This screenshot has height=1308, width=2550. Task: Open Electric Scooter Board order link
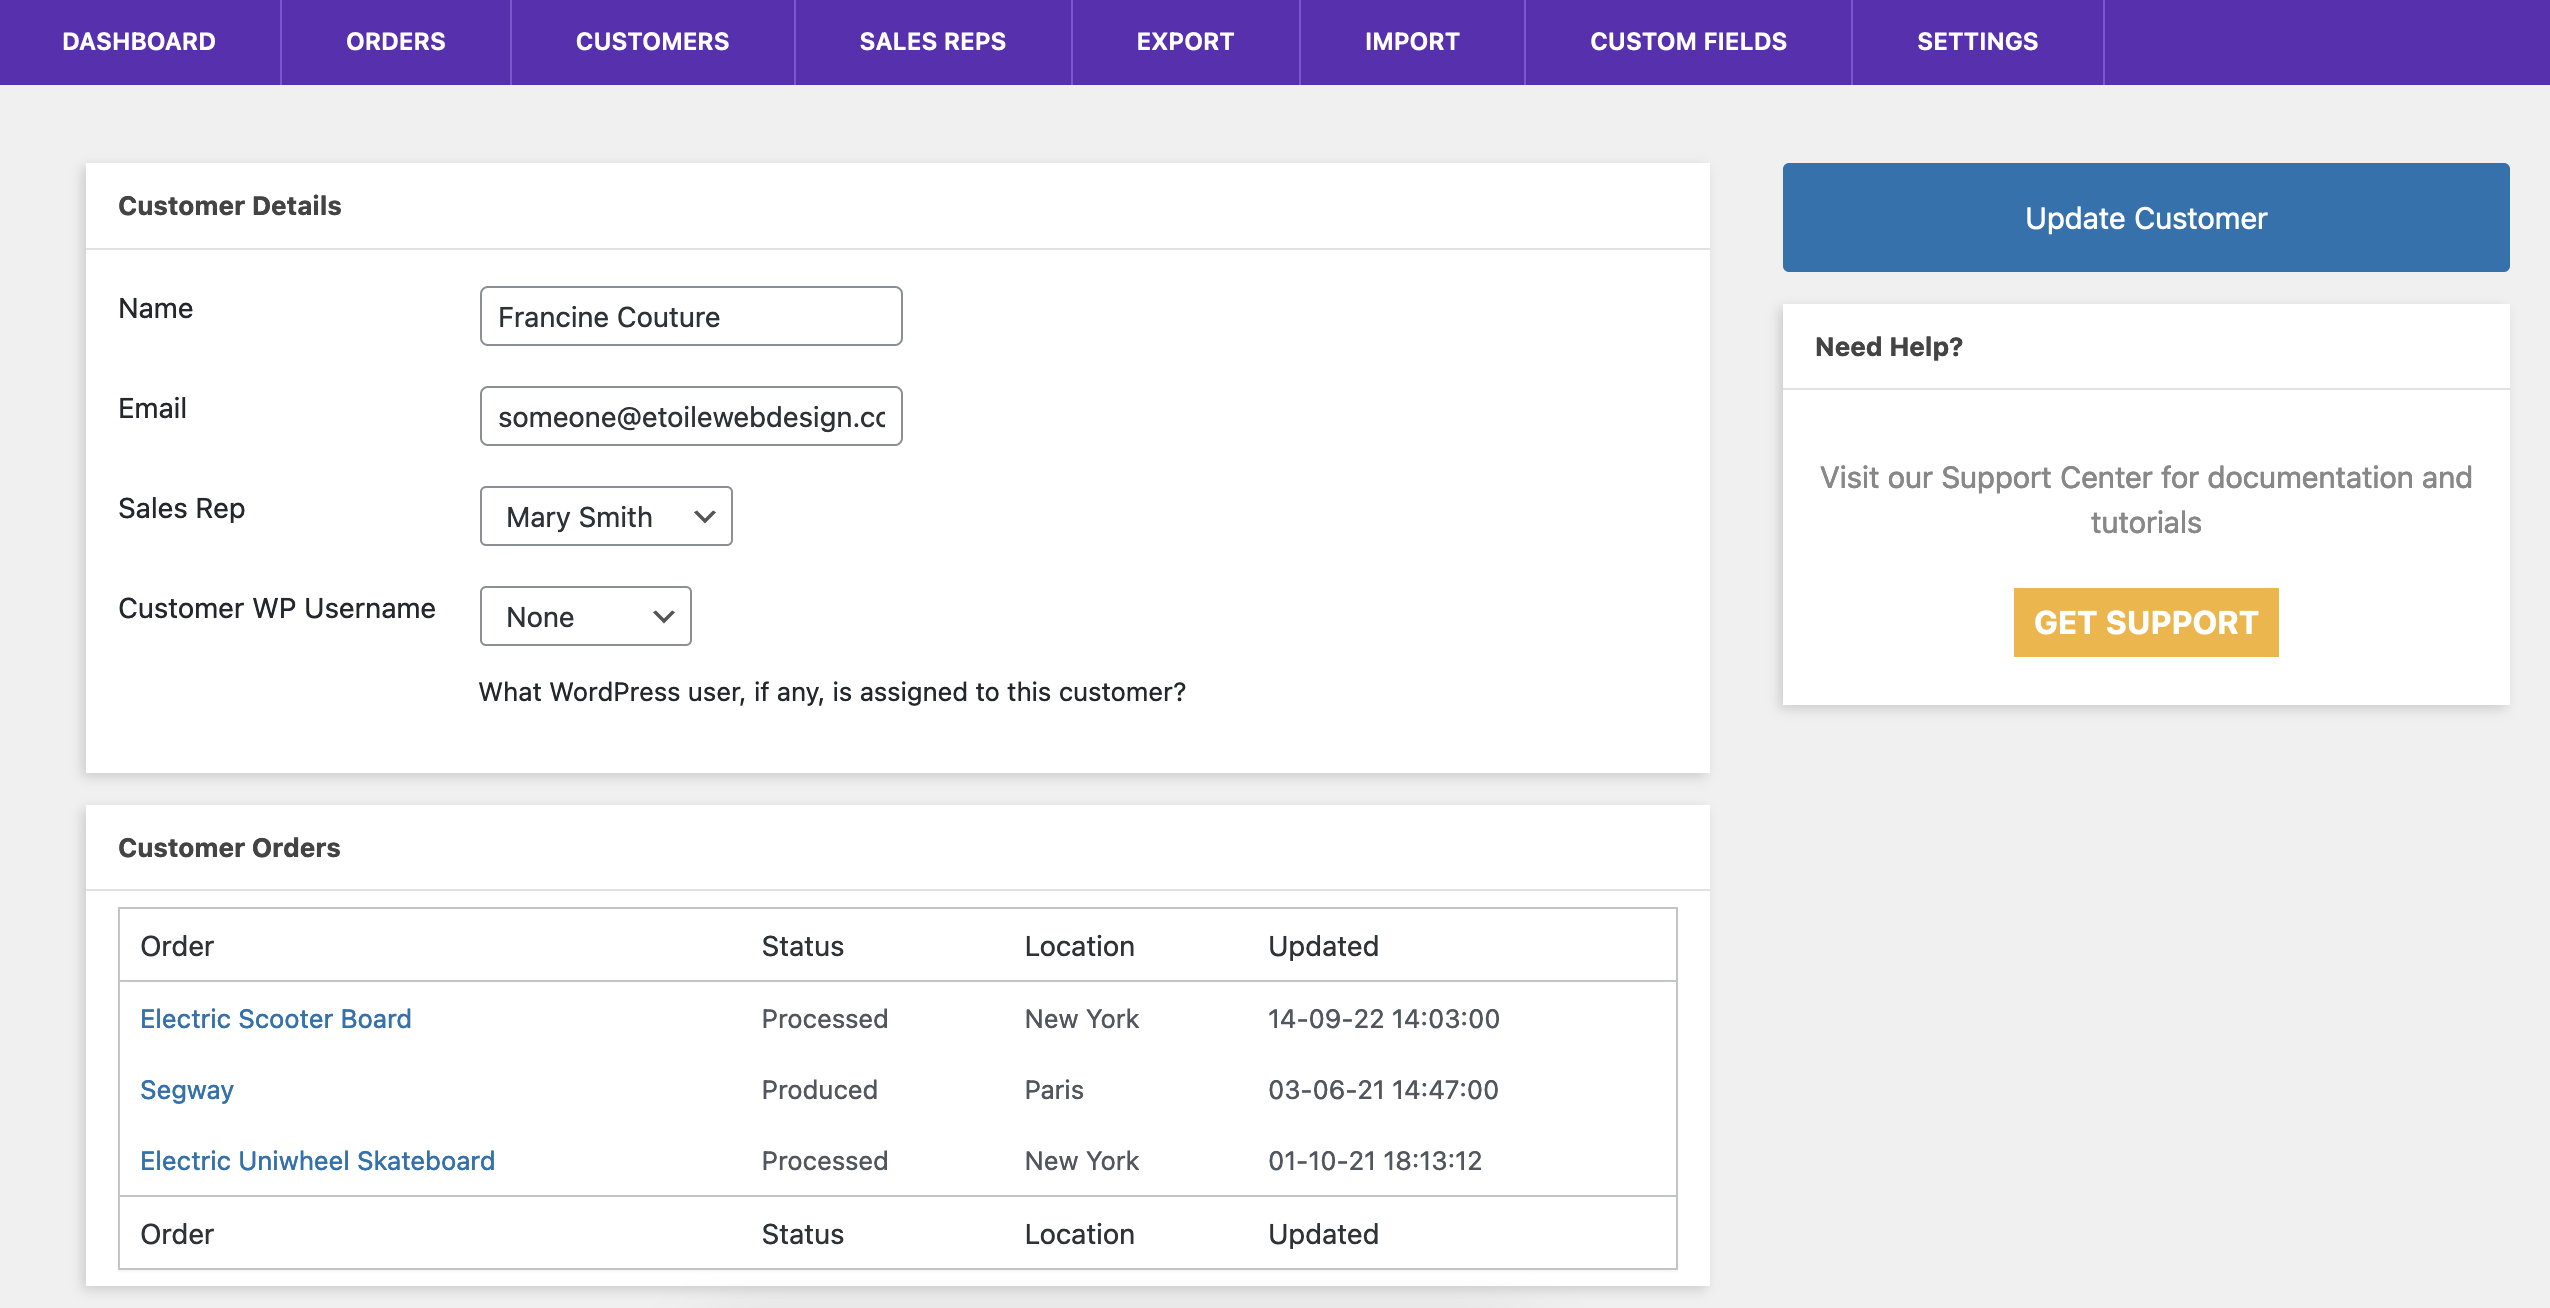point(276,1018)
